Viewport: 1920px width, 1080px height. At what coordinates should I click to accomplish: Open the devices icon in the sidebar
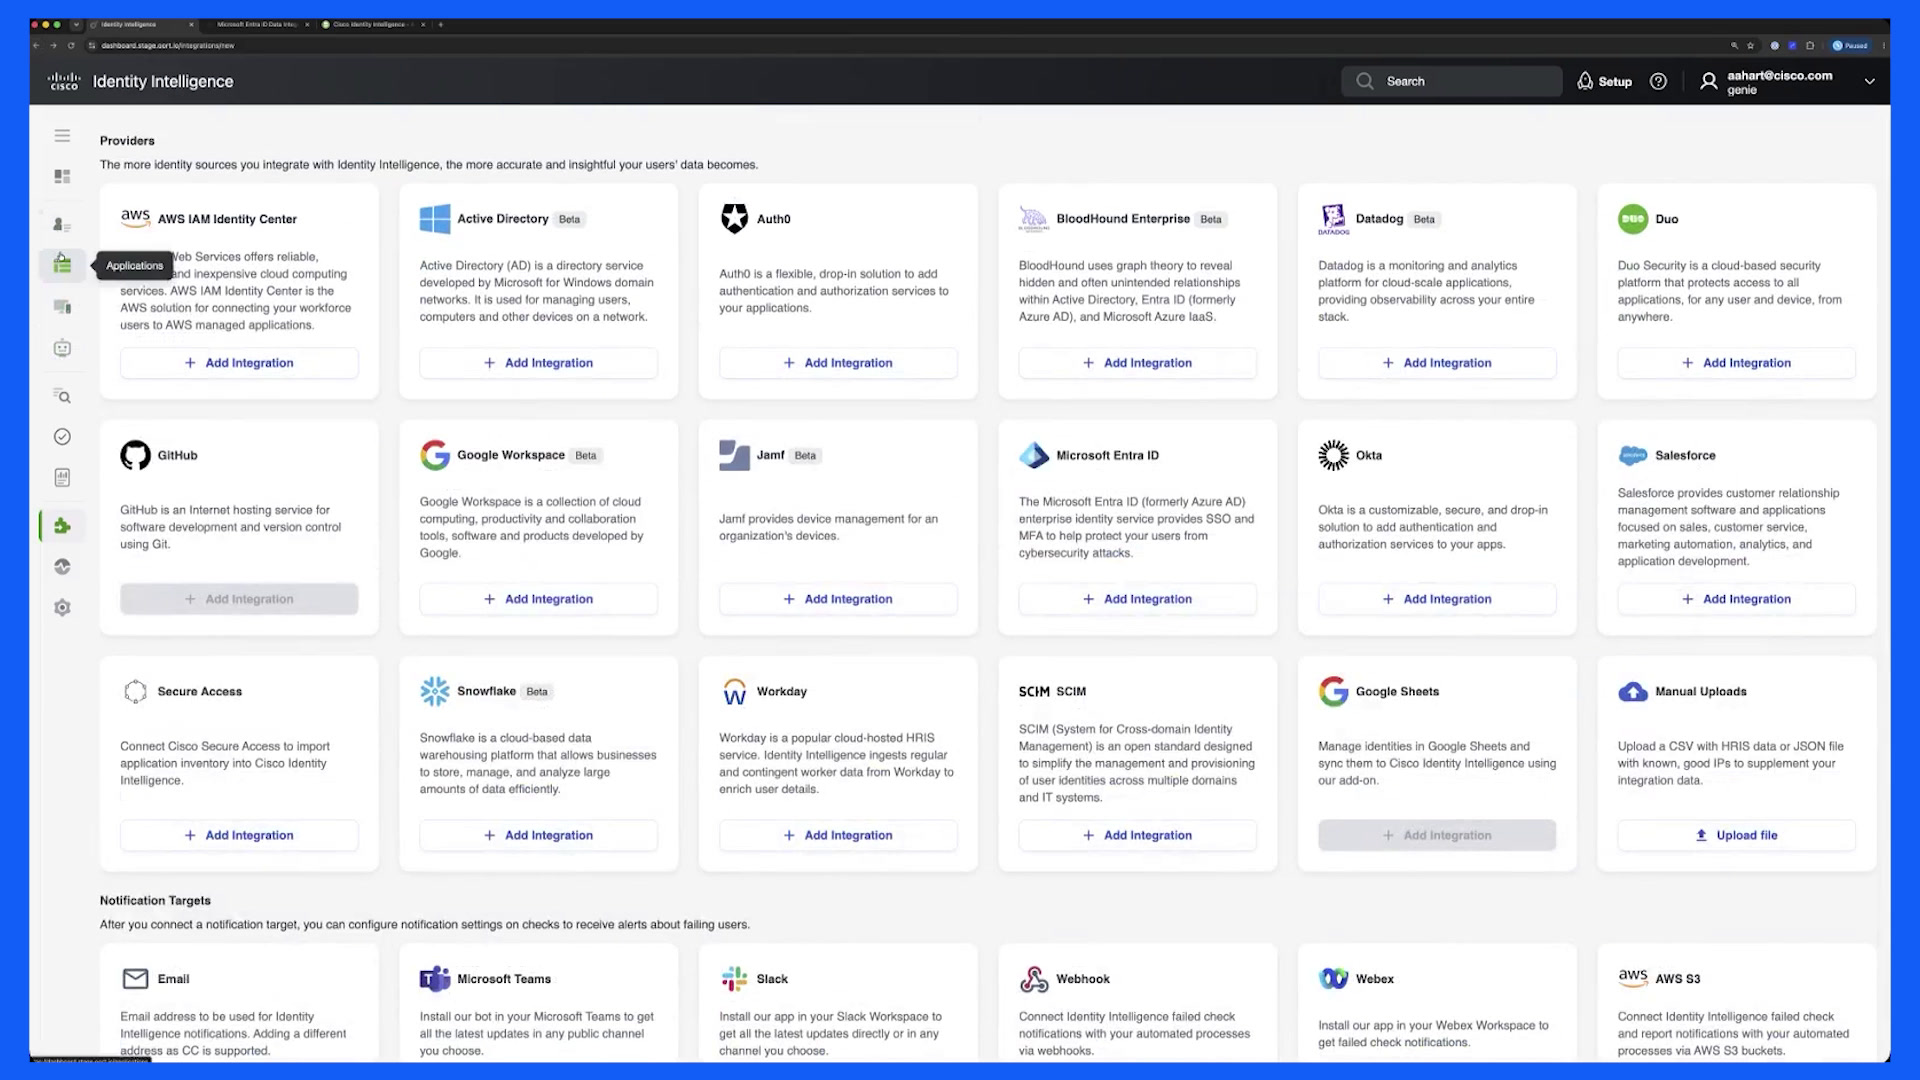click(62, 306)
